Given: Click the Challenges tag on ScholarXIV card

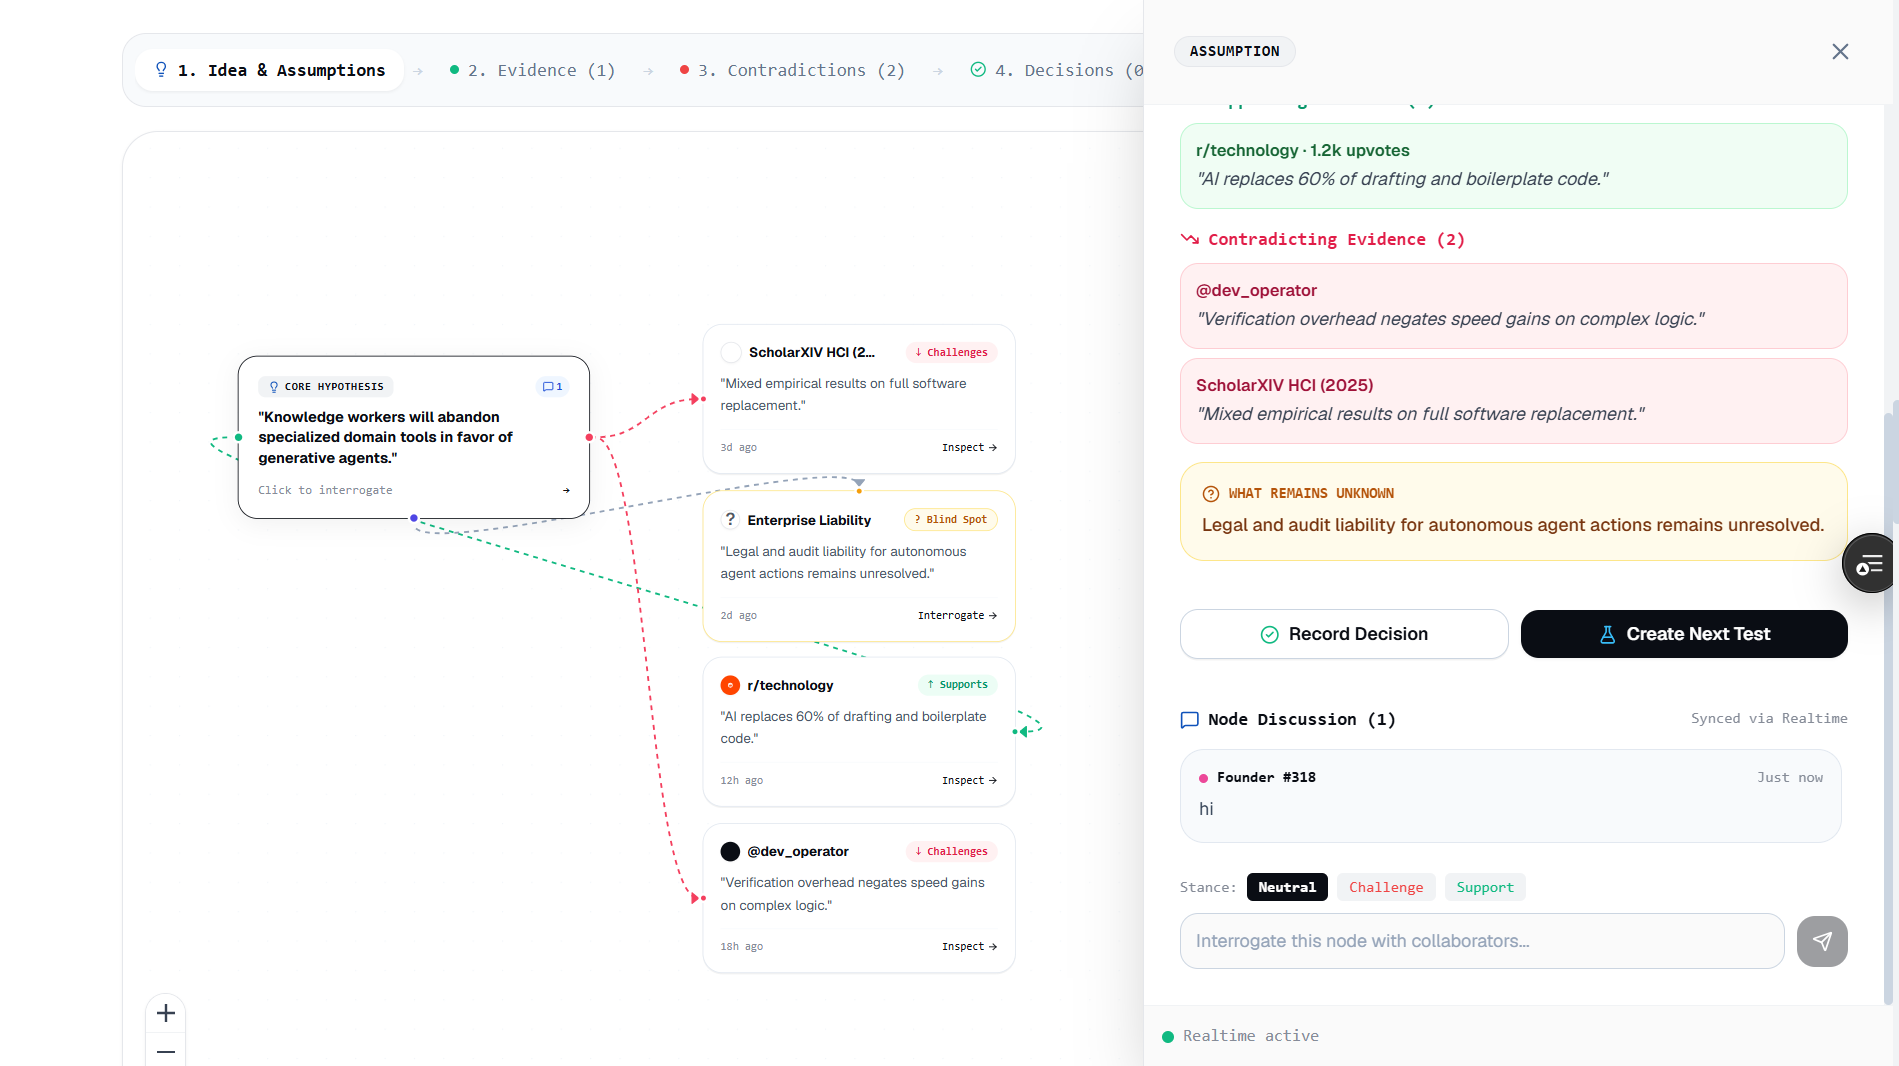Looking at the screenshot, I should (x=951, y=352).
